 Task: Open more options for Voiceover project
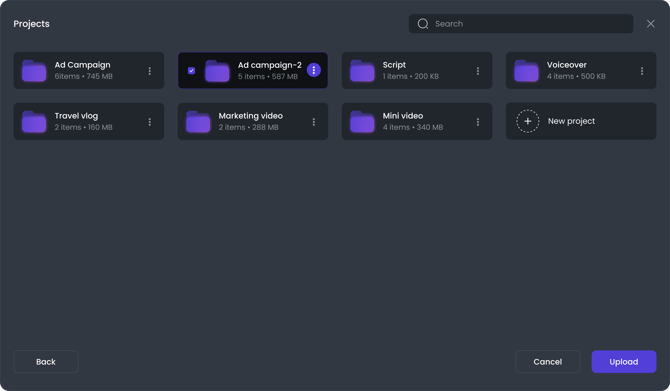(642, 71)
